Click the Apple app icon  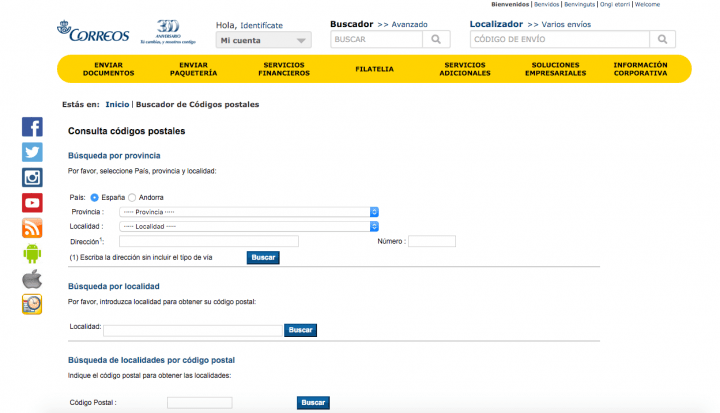pyautogui.click(x=32, y=278)
